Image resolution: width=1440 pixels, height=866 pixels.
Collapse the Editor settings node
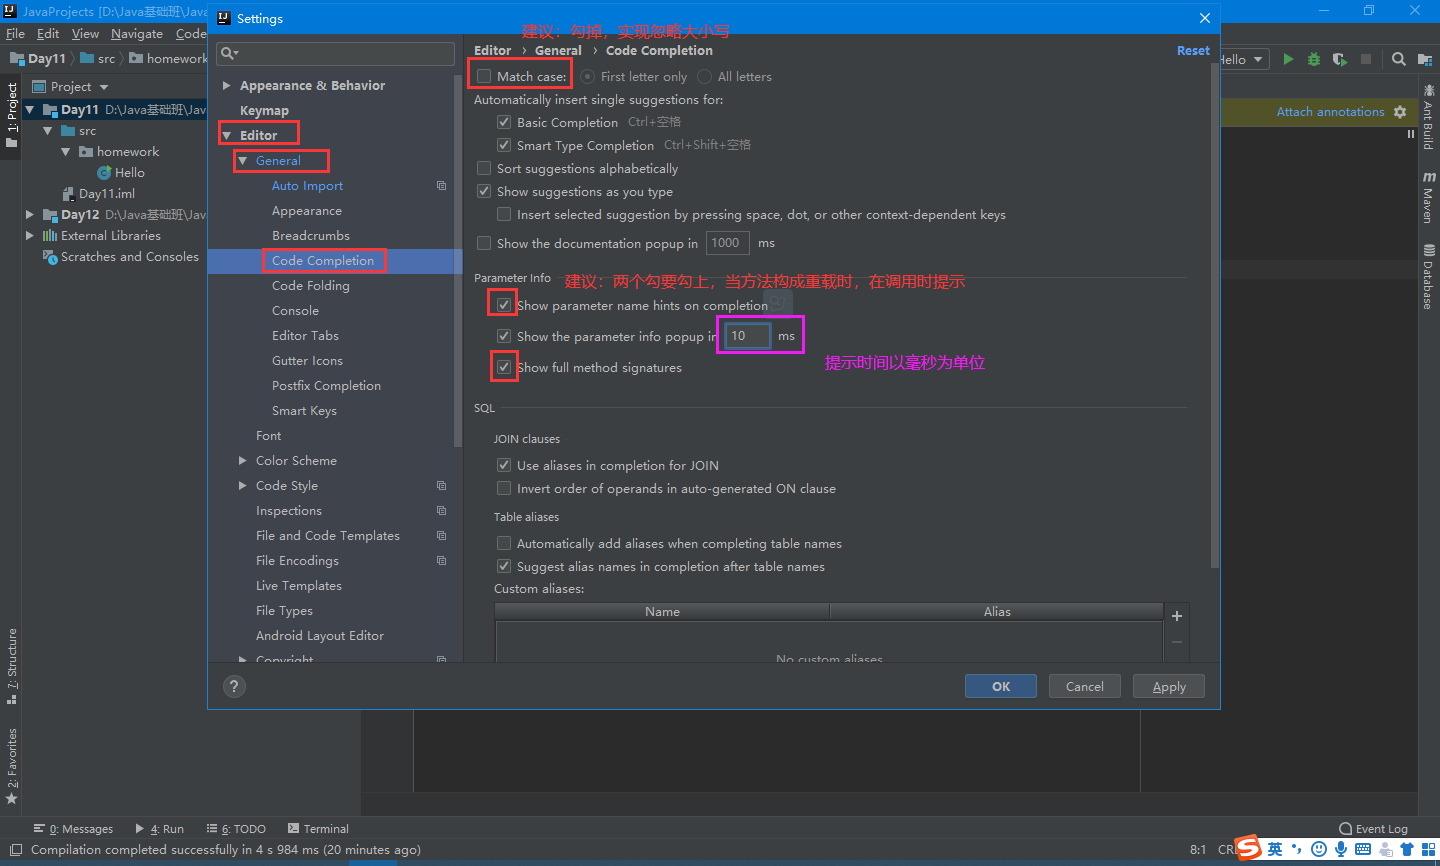[x=227, y=135]
